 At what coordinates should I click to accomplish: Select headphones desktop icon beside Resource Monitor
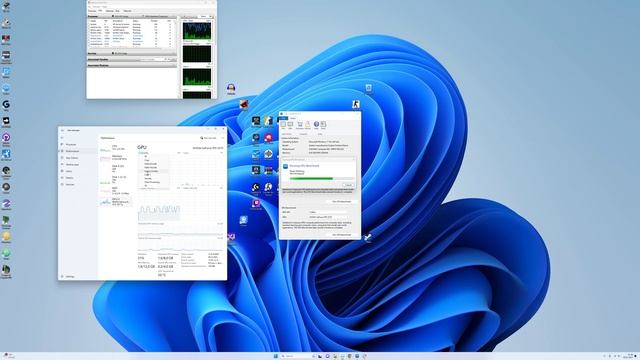pyautogui.click(x=231, y=89)
